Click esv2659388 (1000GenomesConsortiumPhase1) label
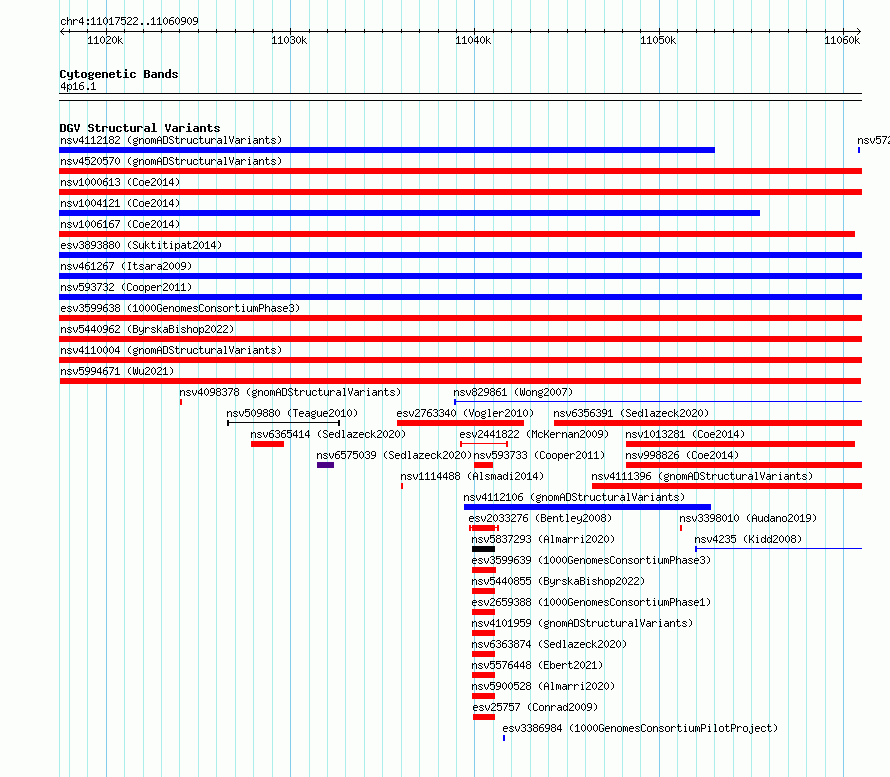The width and height of the screenshot is (890, 777). point(591,602)
